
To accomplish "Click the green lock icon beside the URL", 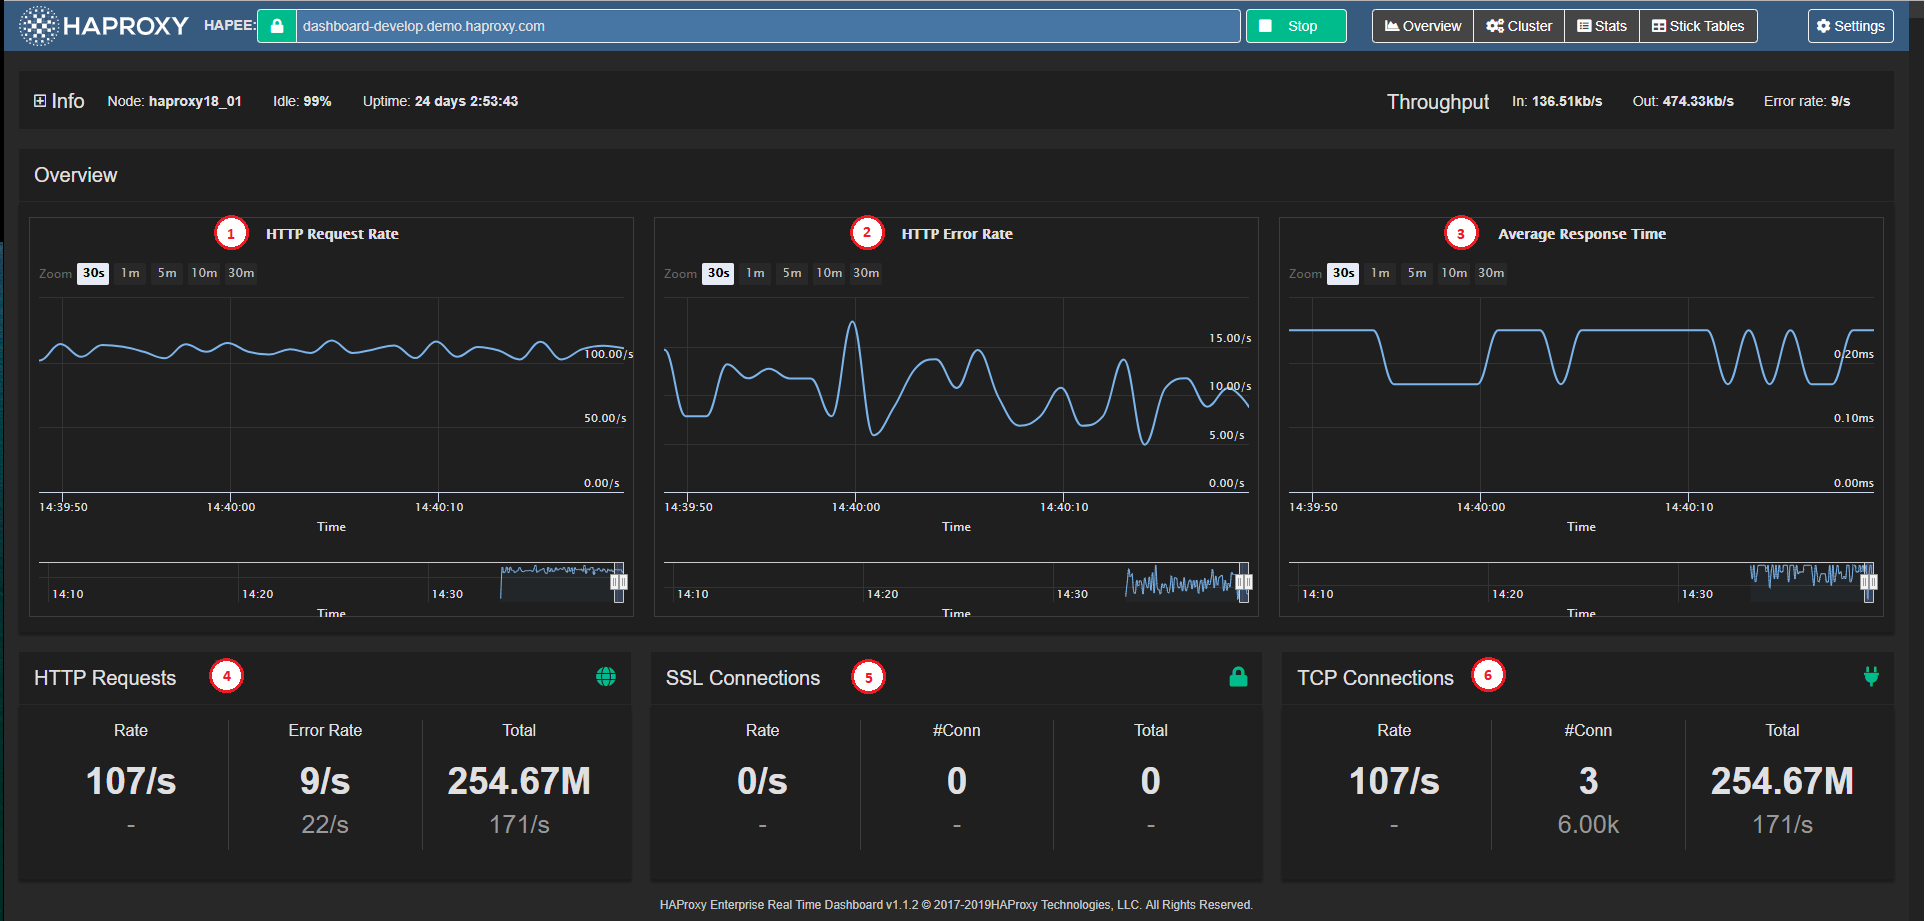I will coord(277,26).
